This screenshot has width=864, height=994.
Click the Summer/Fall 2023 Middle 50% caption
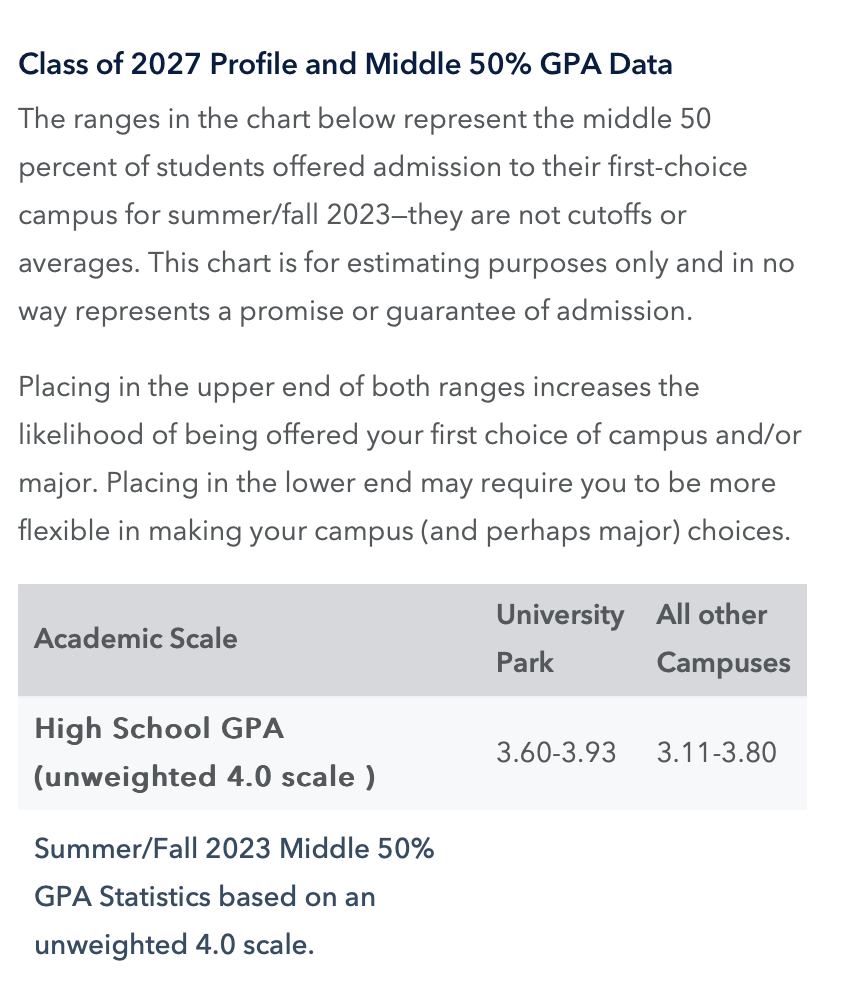point(234,849)
